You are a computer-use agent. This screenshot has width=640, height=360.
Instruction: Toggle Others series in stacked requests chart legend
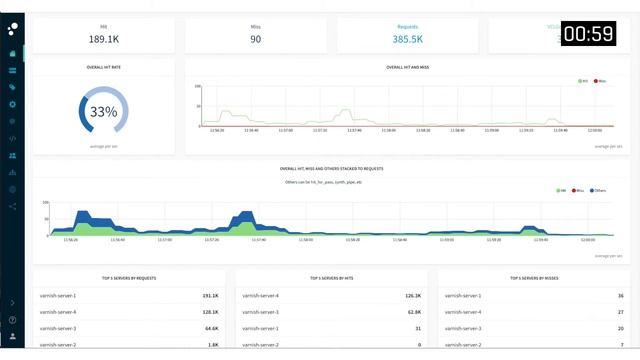coord(598,191)
